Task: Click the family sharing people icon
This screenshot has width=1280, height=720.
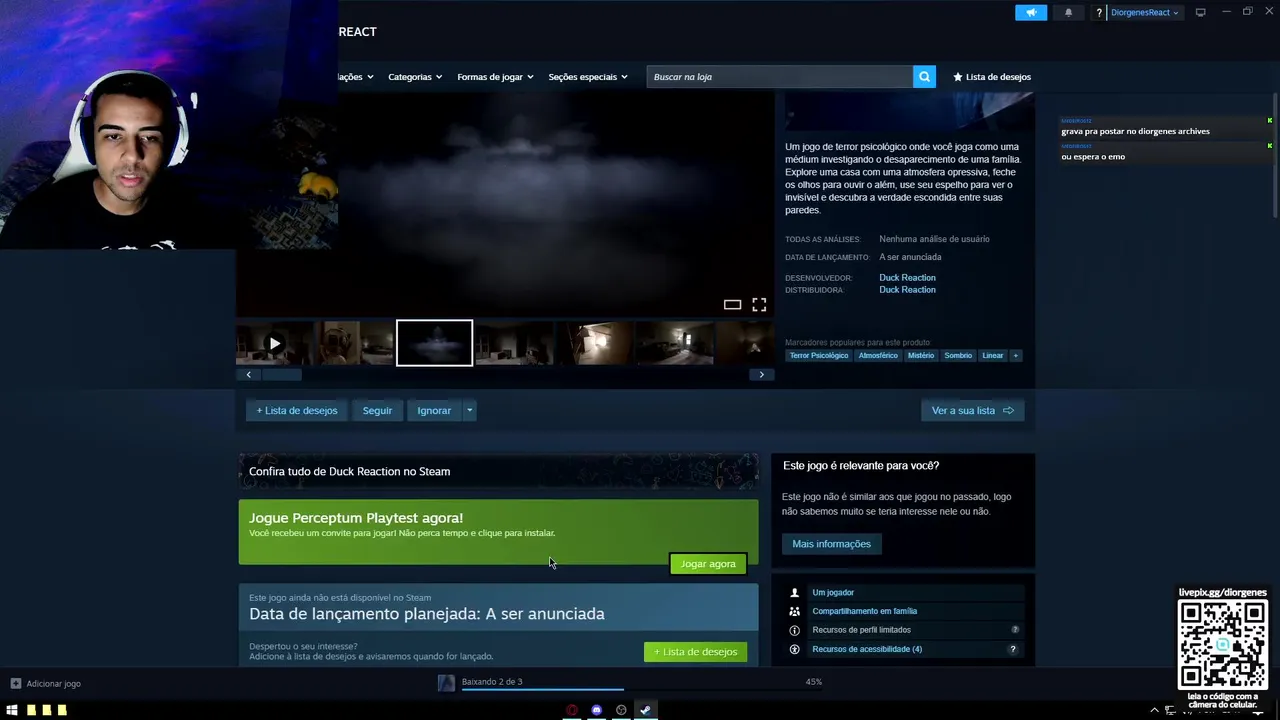Action: pos(795,611)
